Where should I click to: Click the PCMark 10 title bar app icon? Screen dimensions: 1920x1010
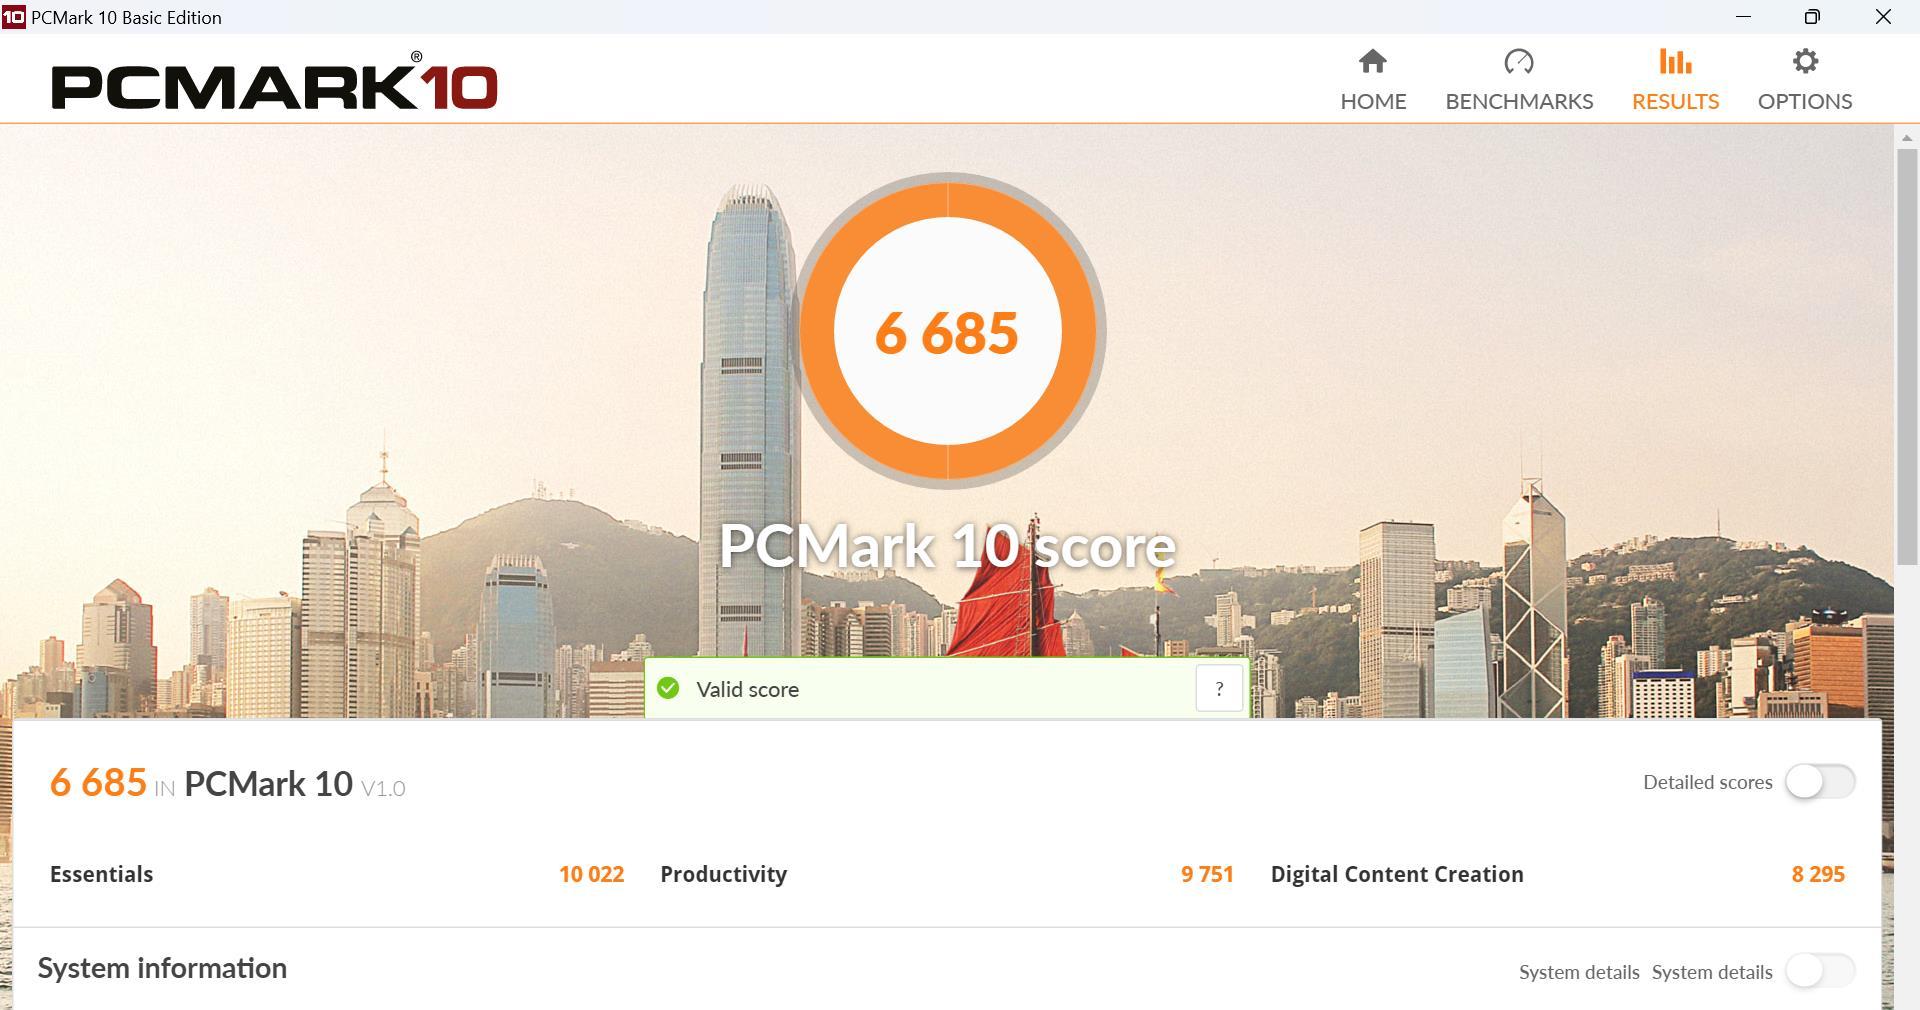click(x=13, y=17)
